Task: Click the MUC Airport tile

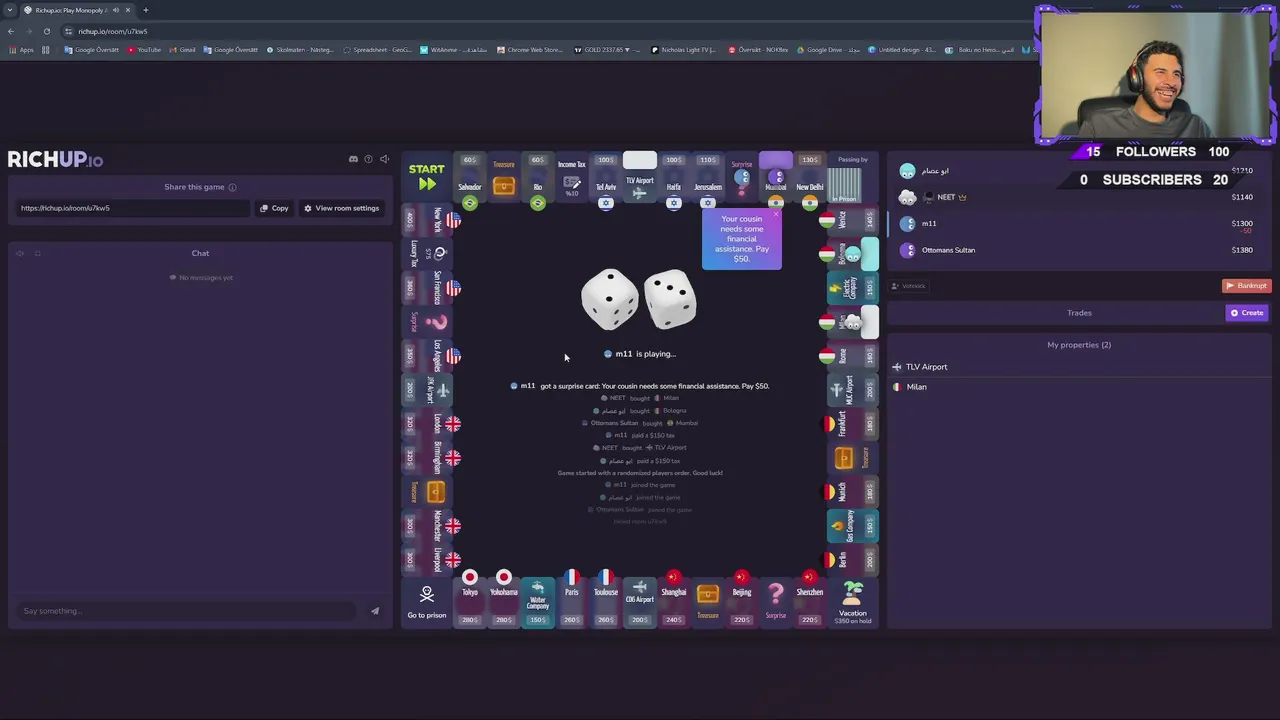Action: 853,390
